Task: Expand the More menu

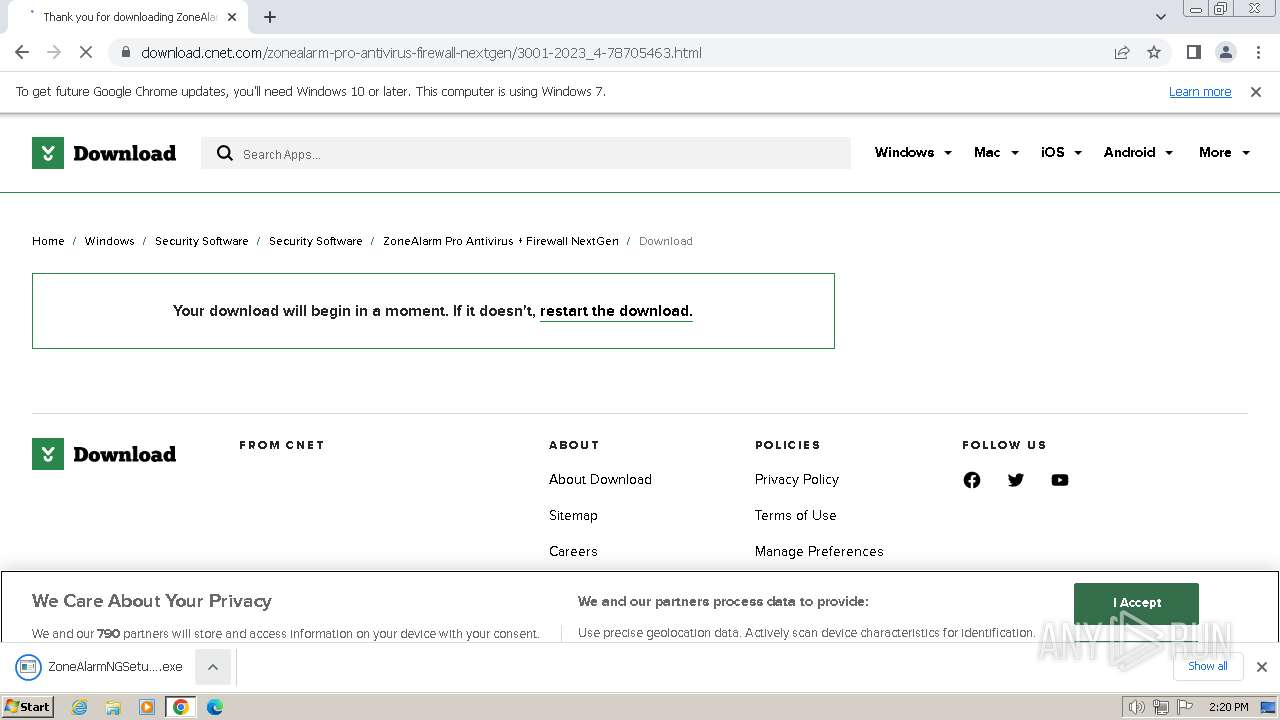Action: click(1224, 152)
